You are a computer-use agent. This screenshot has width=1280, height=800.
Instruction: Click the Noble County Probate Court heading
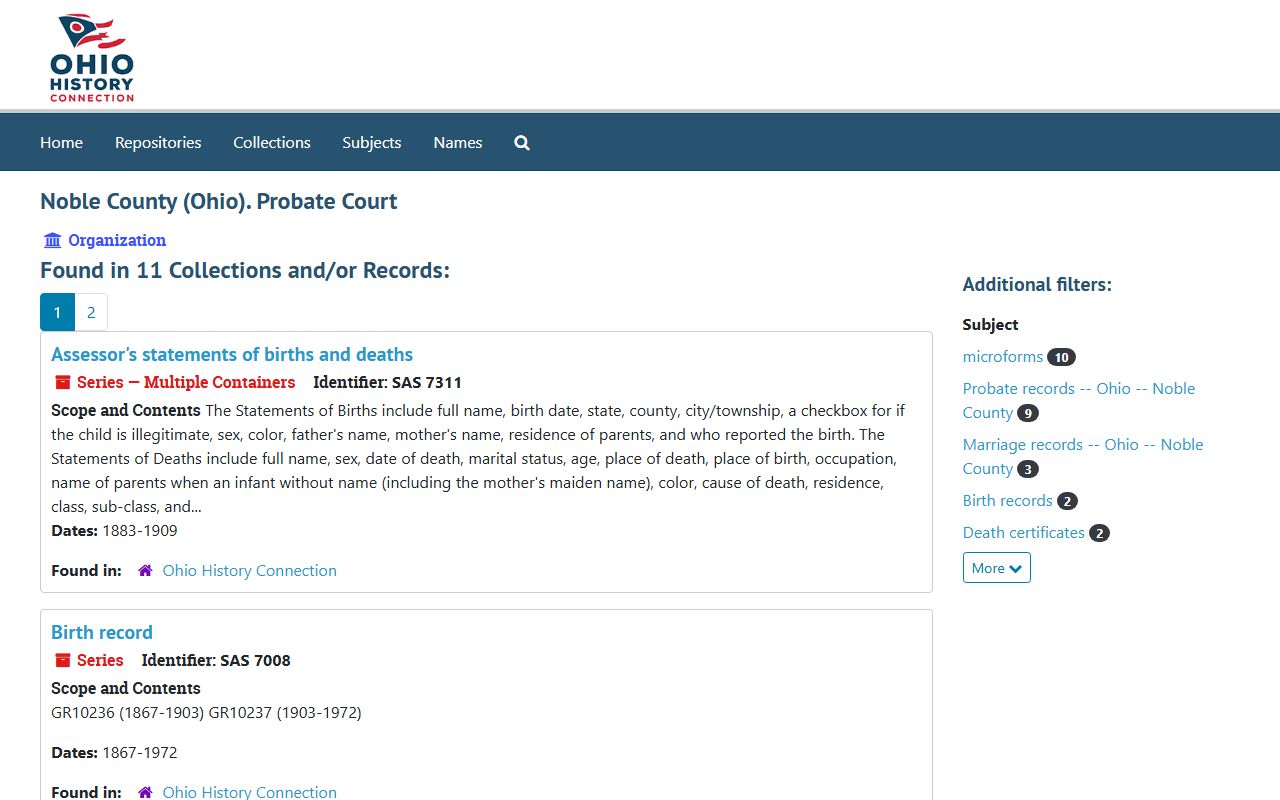tap(219, 201)
